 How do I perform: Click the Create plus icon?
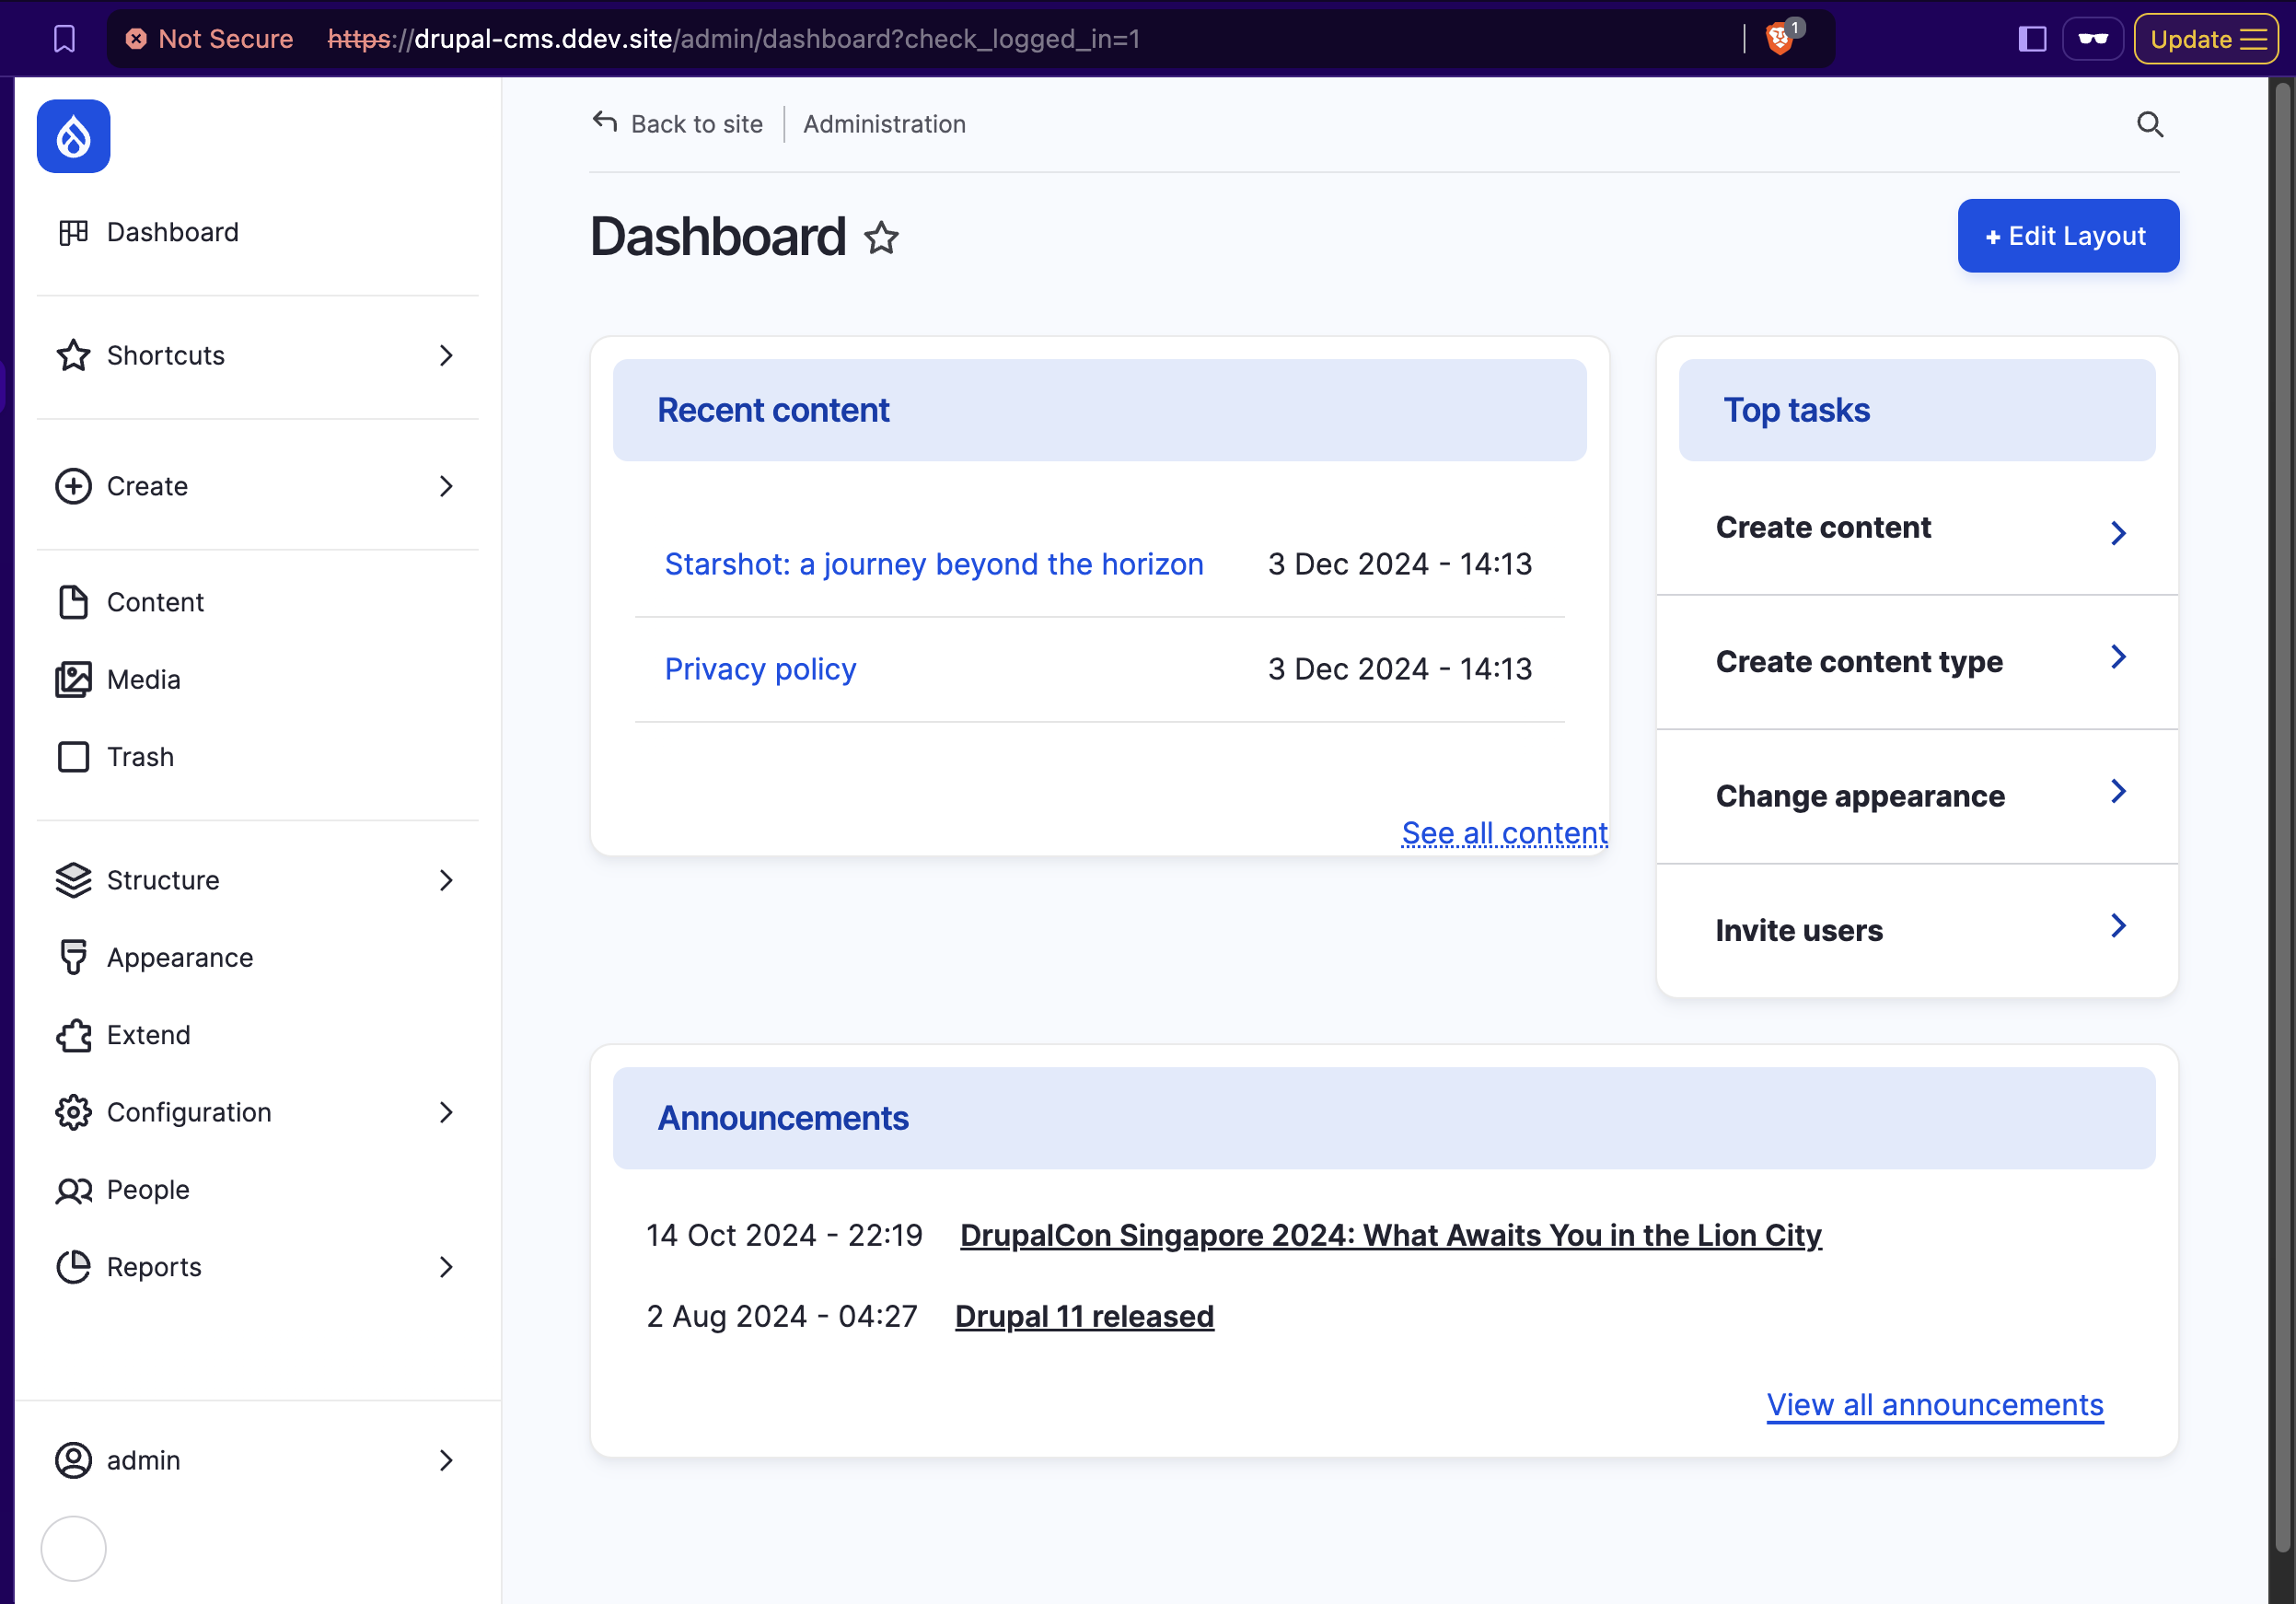click(74, 485)
